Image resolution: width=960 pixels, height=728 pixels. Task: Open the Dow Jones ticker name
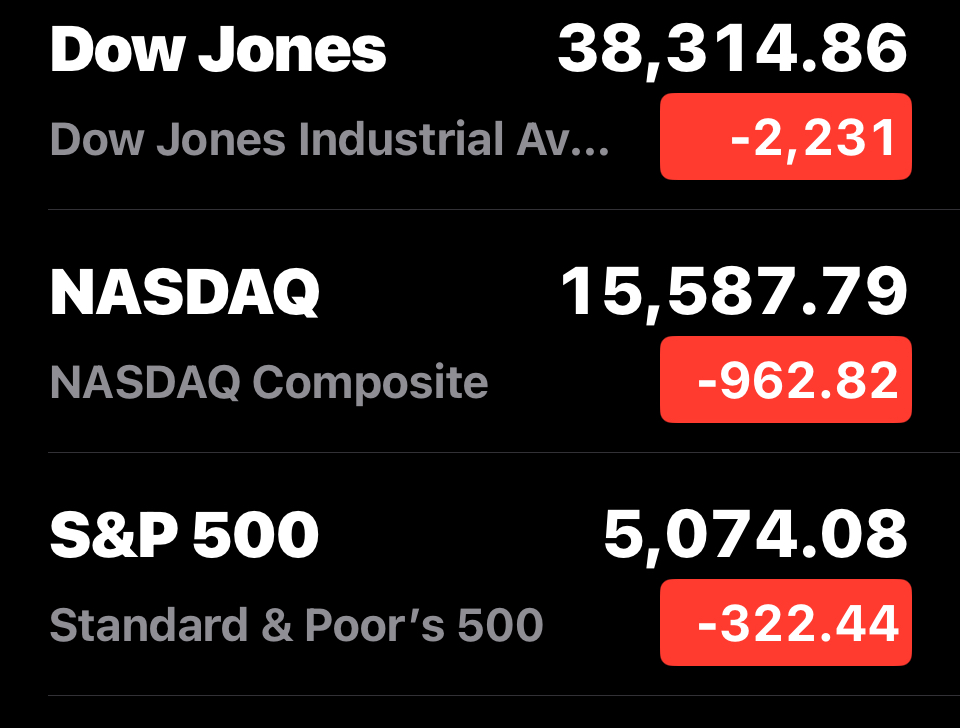(217, 50)
